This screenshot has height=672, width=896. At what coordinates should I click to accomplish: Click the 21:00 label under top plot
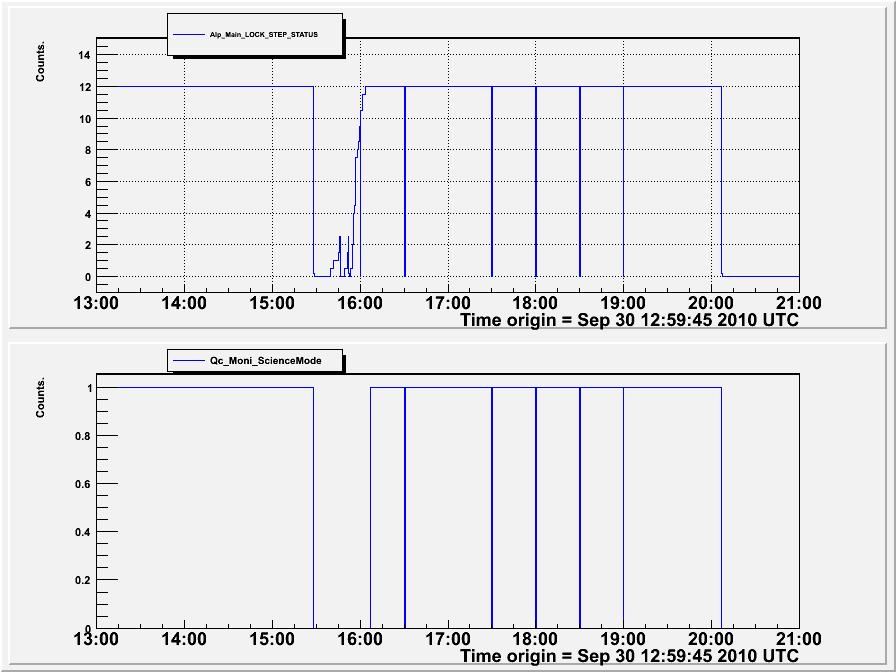(x=799, y=303)
